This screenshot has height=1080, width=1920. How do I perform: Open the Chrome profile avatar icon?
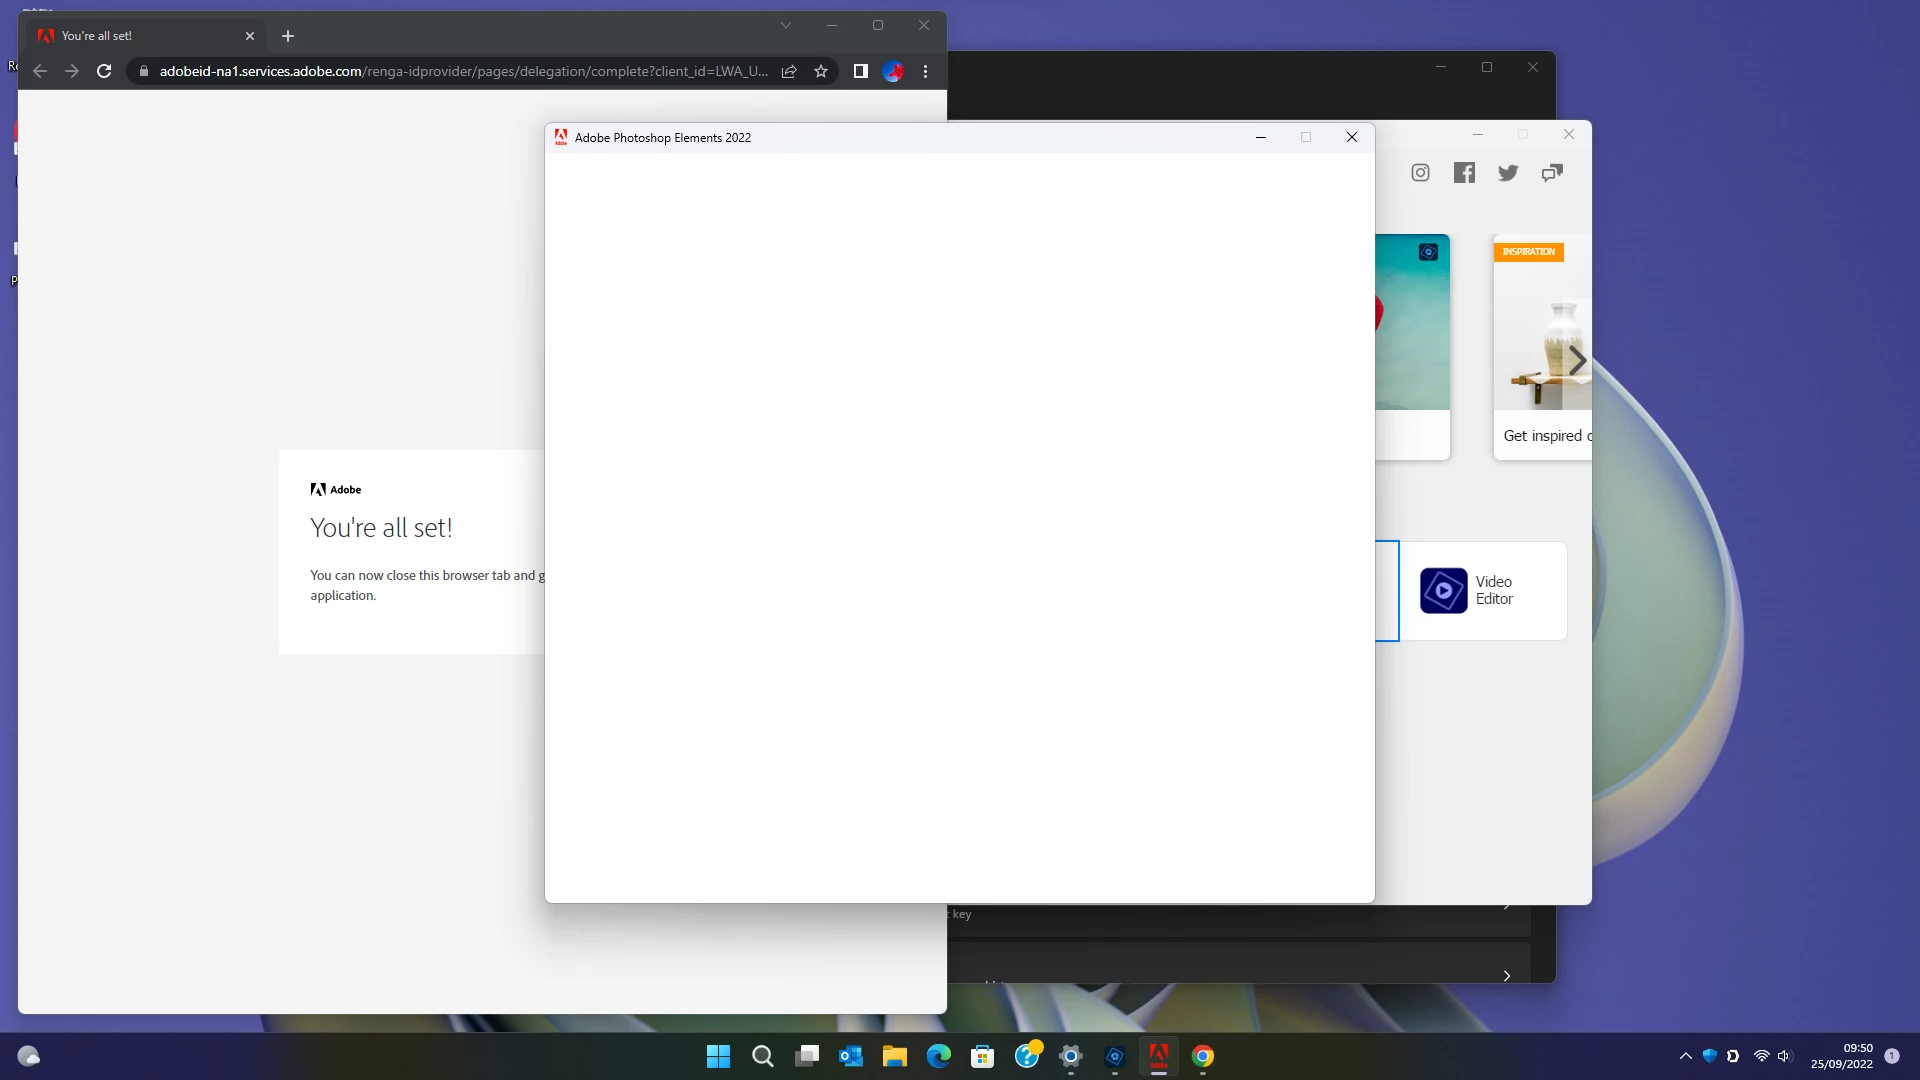[x=893, y=71]
